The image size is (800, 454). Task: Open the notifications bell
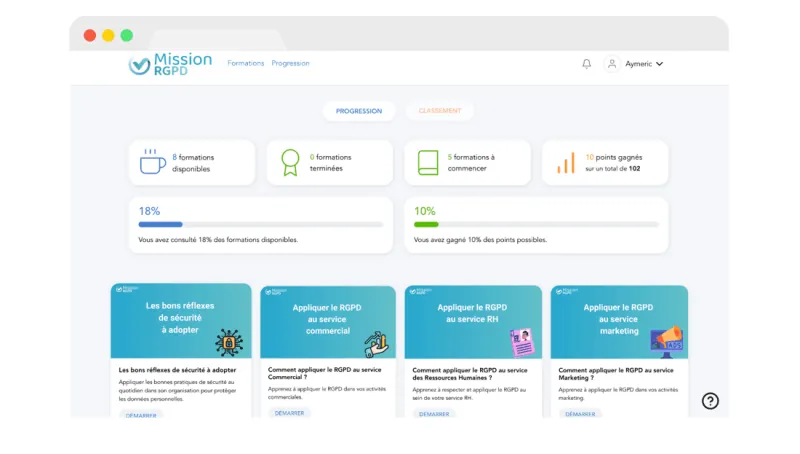tap(587, 64)
